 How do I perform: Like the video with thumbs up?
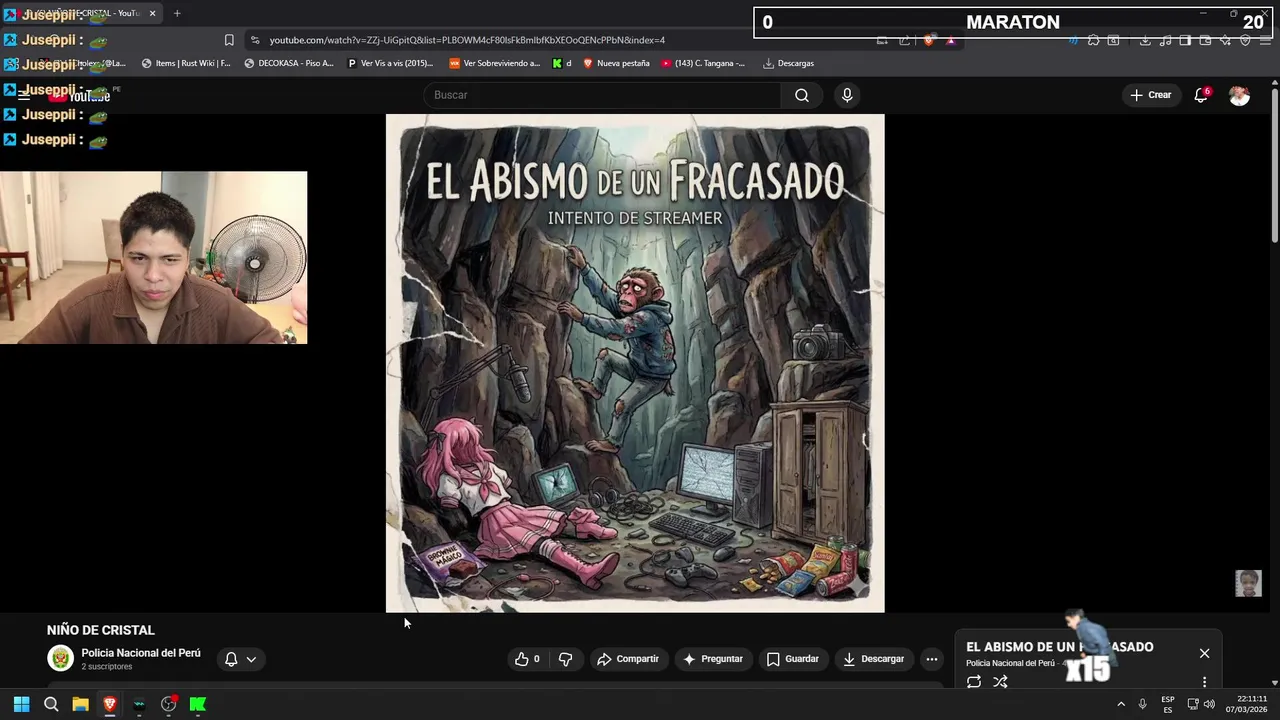coord(527,659)
